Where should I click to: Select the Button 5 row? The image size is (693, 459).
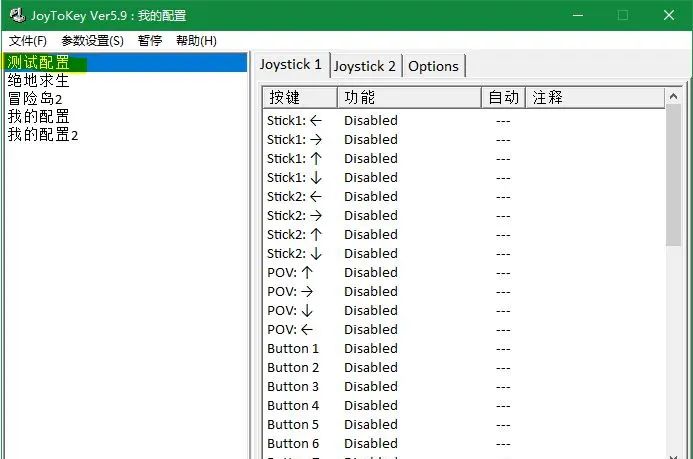click(x=464, y=425)
